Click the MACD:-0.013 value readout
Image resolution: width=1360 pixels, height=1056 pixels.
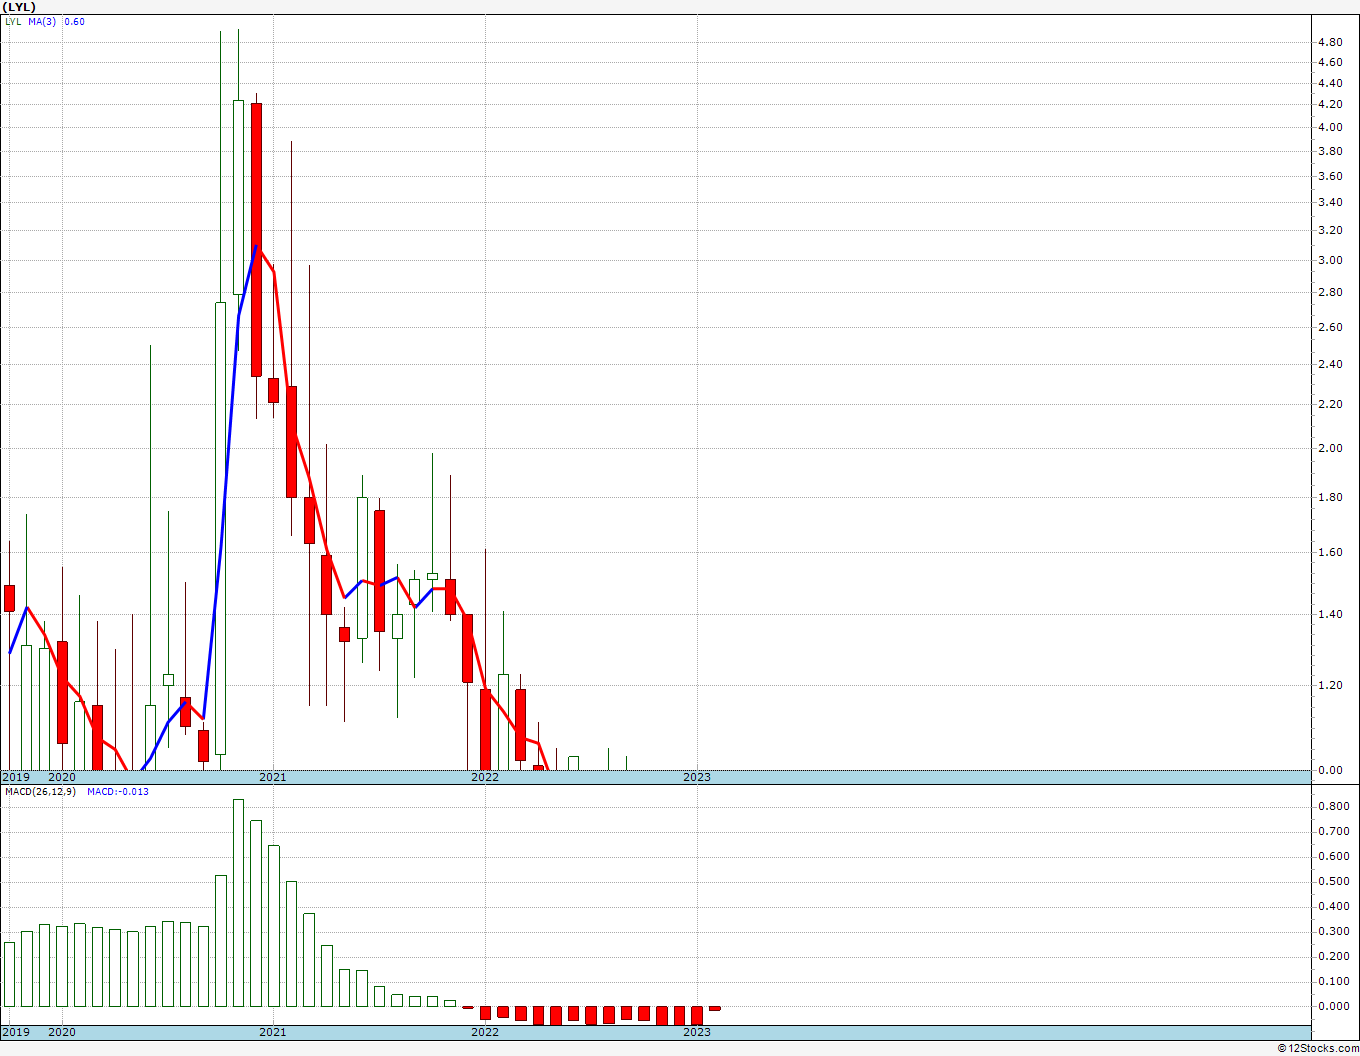pos(118,792)
